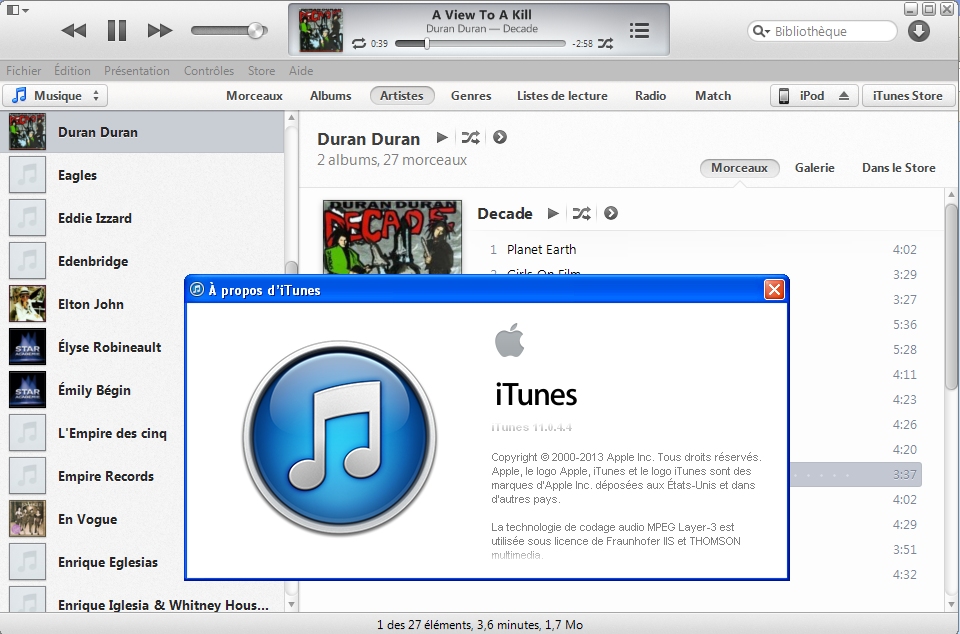This screenshot has width=960, height=634.
Task: Open the Contrôles menu
Action: pyautogui.click(x=209, y=70)
